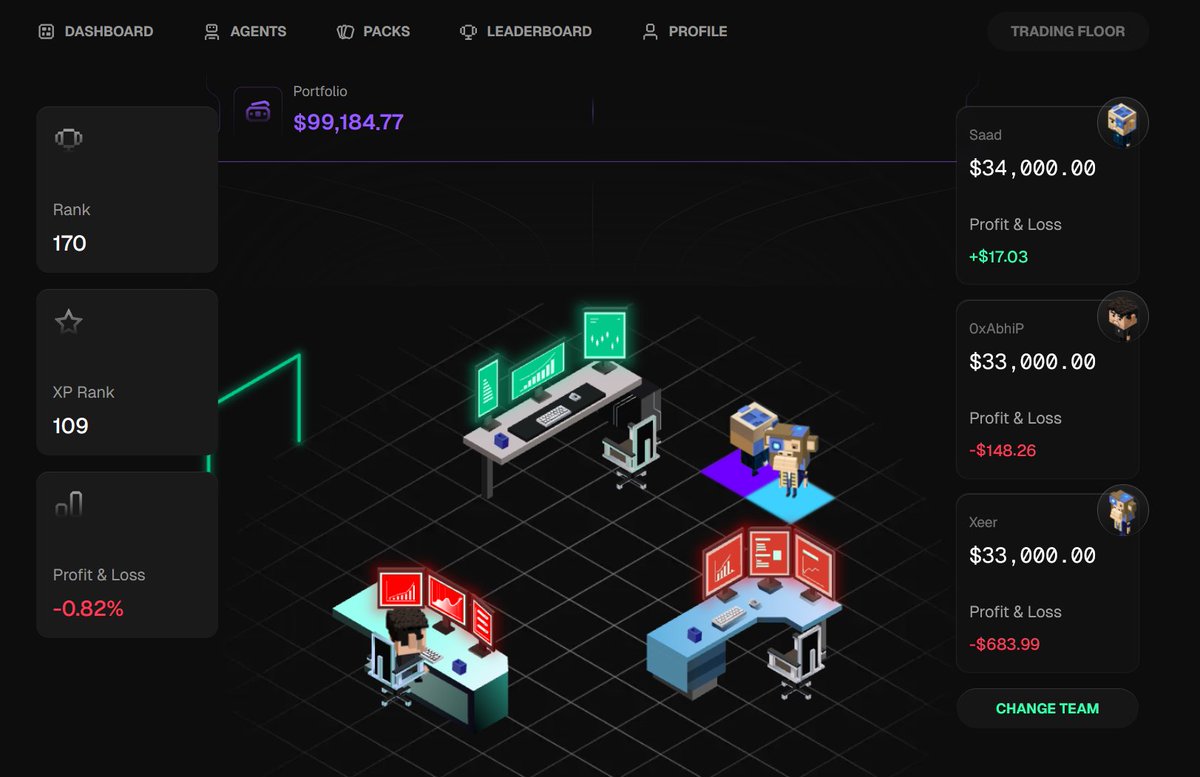Click the portfolio value $99,184.77
This screenshot has height=777, width=1200.
point(348,122)
